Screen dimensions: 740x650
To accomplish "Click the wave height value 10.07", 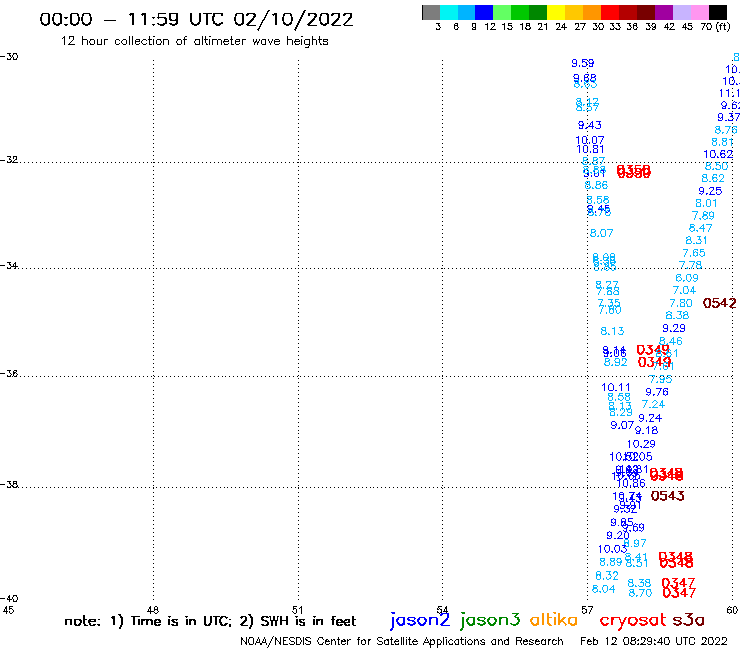I will tap(589, 140).
